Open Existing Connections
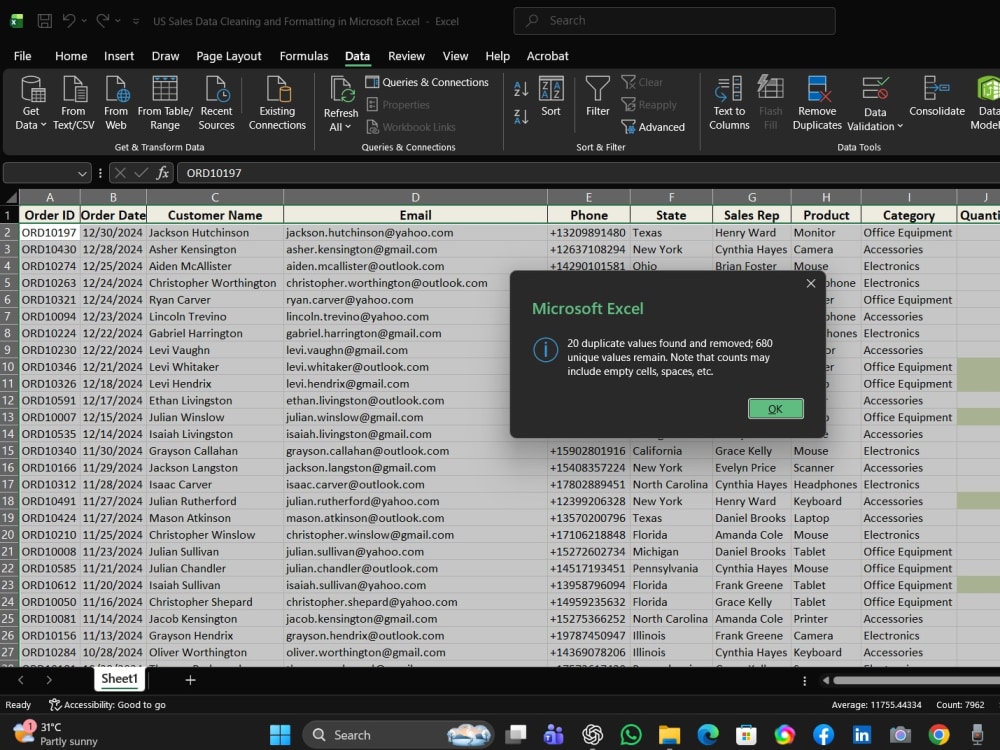Image resolution: width=1000 pixels, height=750 pixels. click(x=277, y=103)
